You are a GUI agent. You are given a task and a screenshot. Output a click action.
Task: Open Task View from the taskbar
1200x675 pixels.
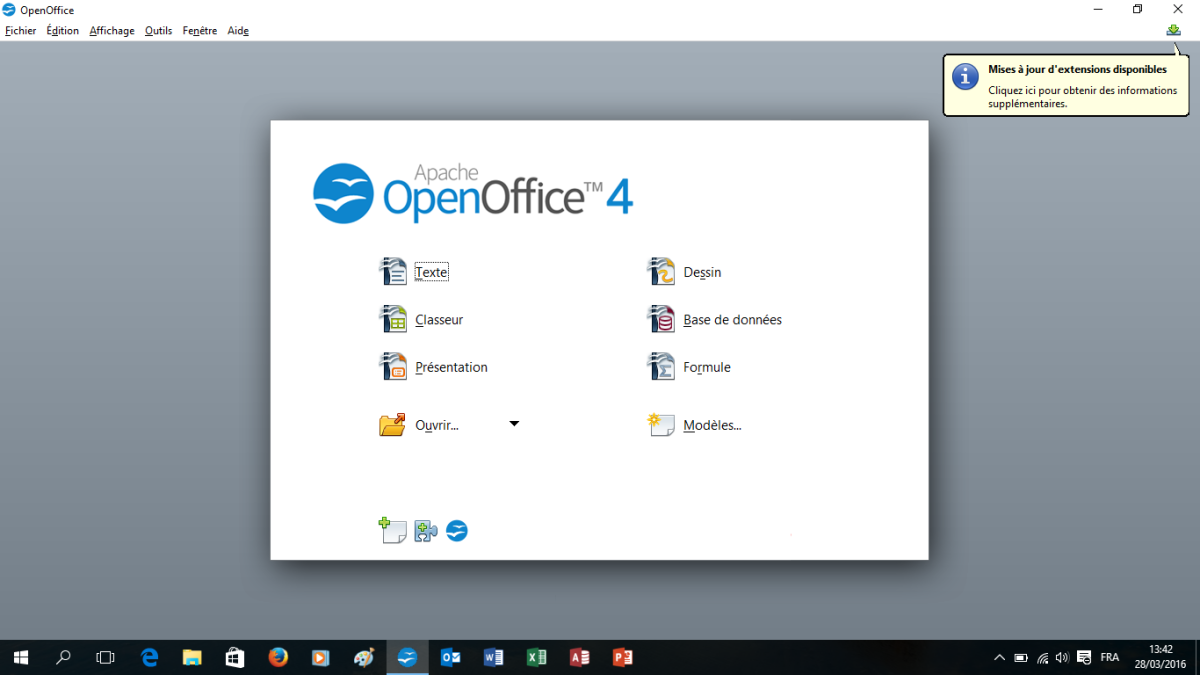105,657
